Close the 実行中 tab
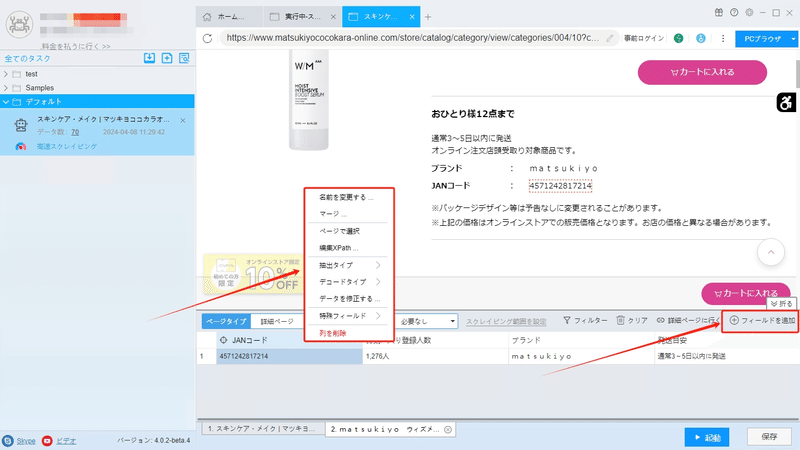Image resolution: width=800 pixels, height=450 pixels. 333,17
